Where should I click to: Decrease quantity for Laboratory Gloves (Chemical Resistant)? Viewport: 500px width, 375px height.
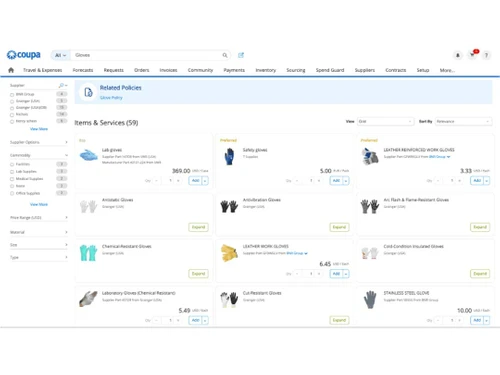point(156,320)
